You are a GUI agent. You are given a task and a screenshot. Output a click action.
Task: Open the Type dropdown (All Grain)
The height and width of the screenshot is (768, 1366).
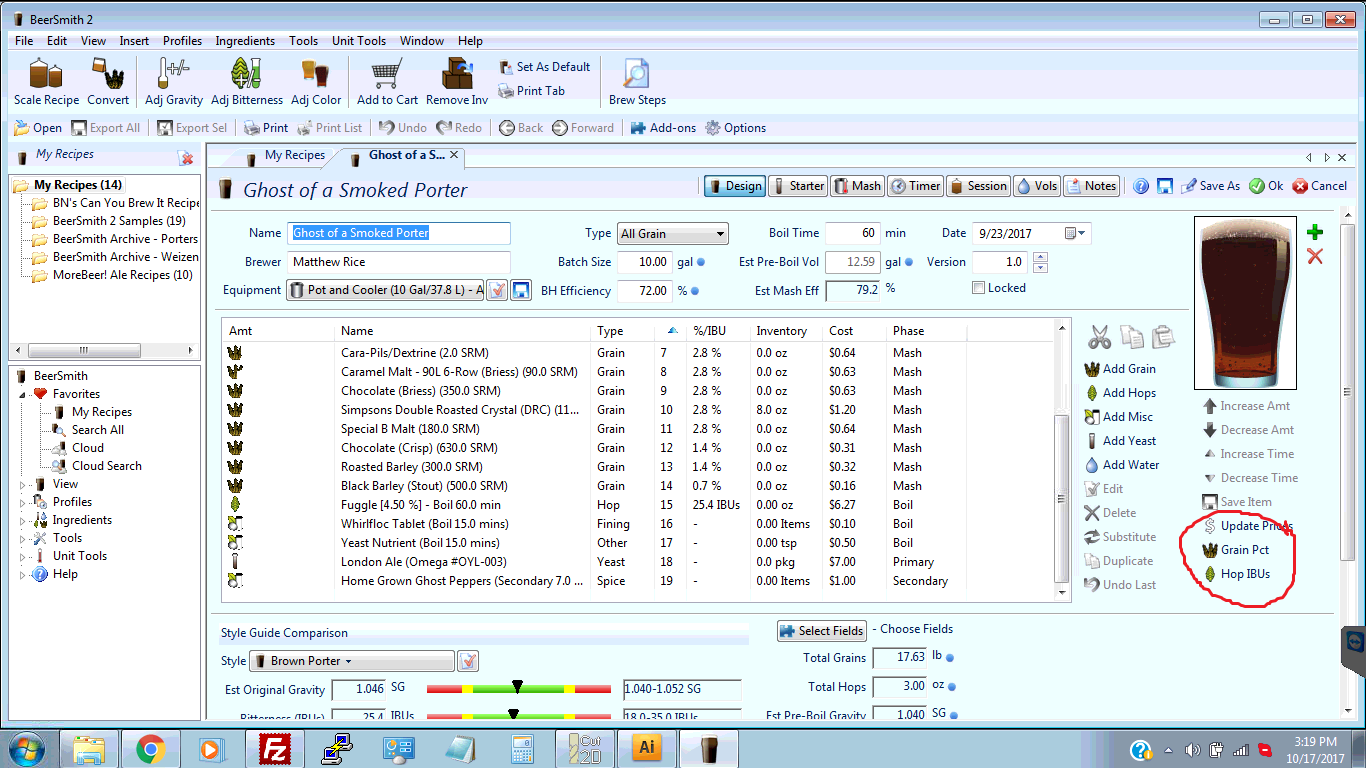pos(672,234)
